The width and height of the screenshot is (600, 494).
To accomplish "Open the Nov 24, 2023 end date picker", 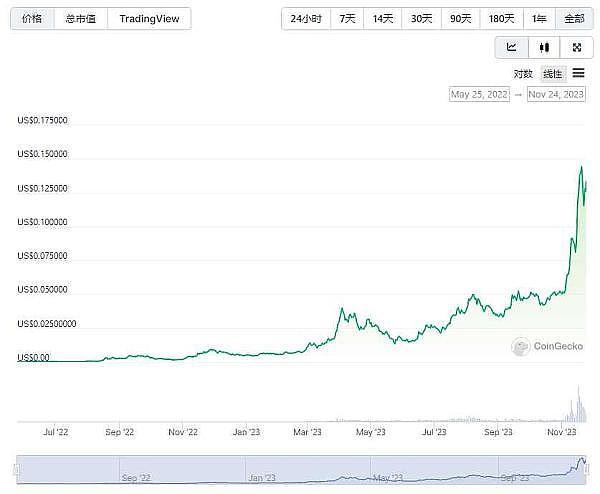I will click(556, 94).
